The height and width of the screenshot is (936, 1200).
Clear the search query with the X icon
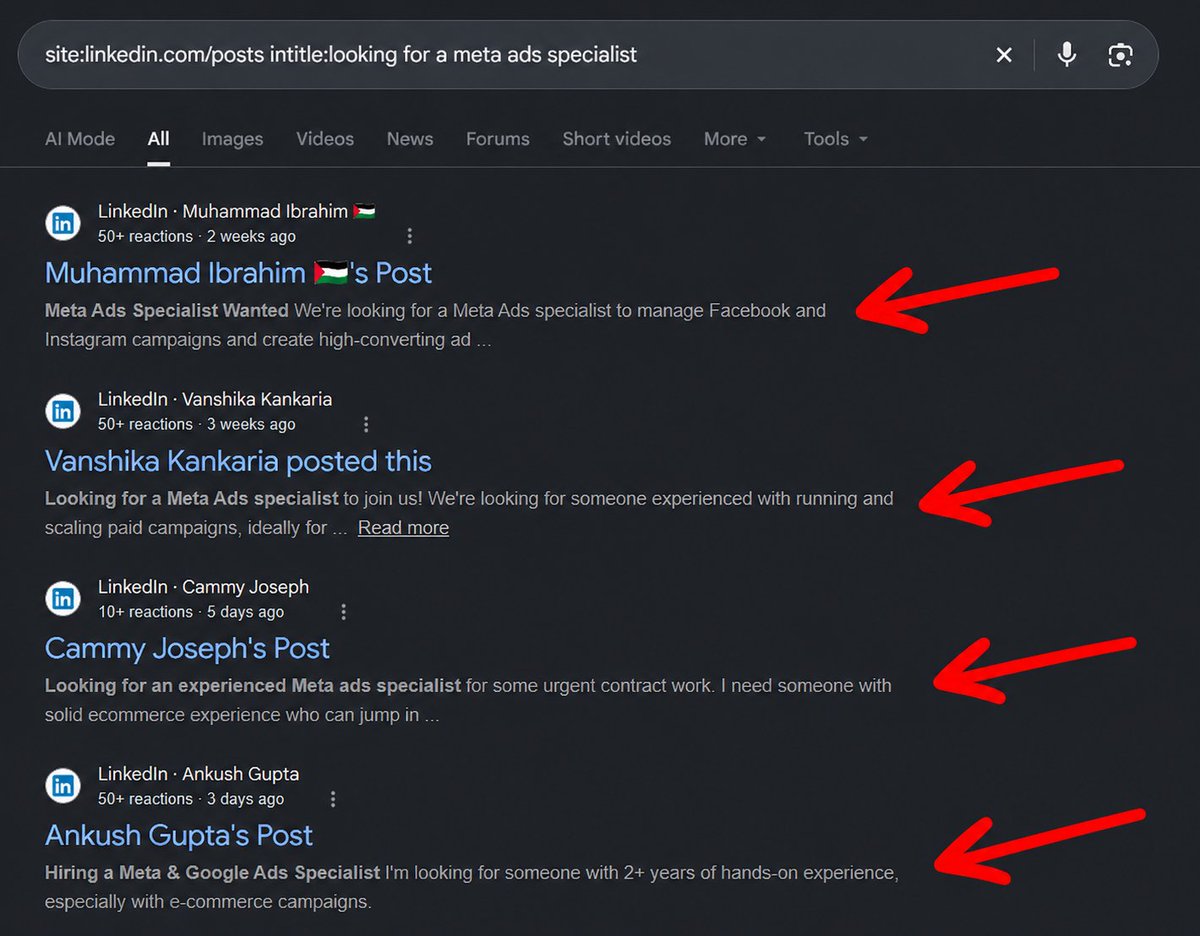point(1004,55)
